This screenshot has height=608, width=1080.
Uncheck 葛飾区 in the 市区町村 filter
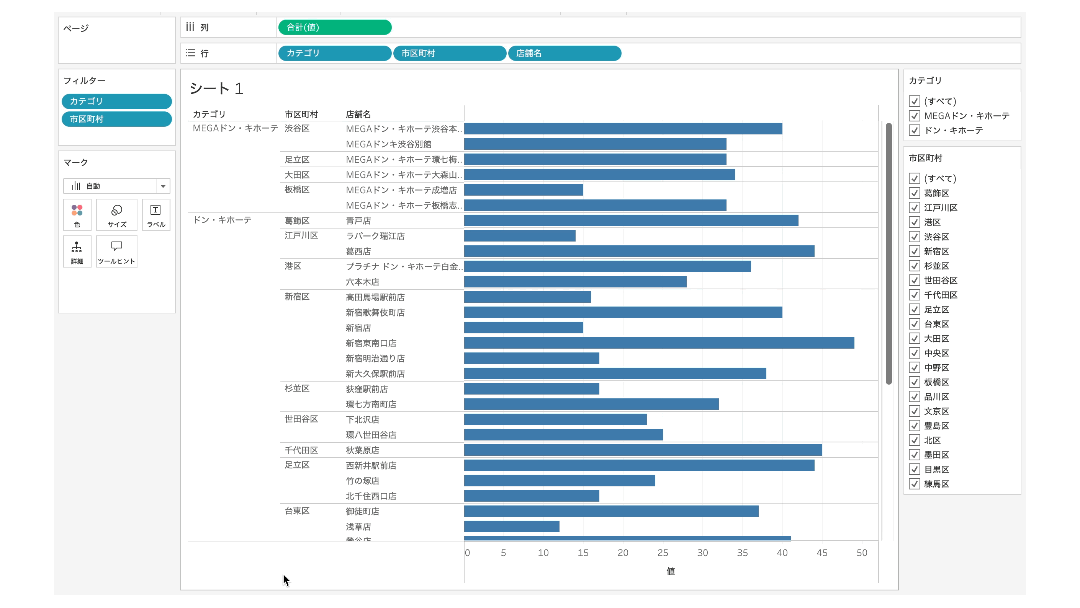(x=915, y=193)
